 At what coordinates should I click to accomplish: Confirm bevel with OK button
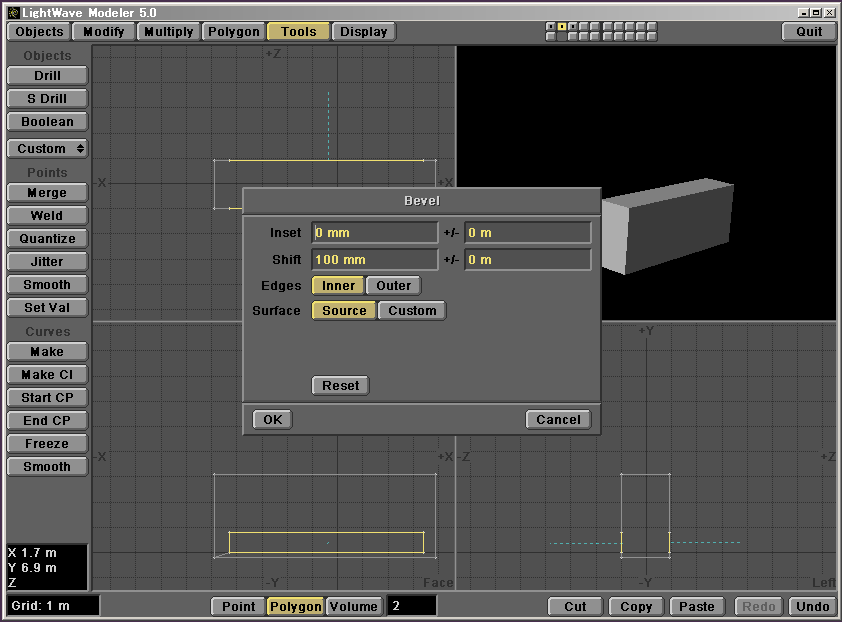[x=272, y=420]
